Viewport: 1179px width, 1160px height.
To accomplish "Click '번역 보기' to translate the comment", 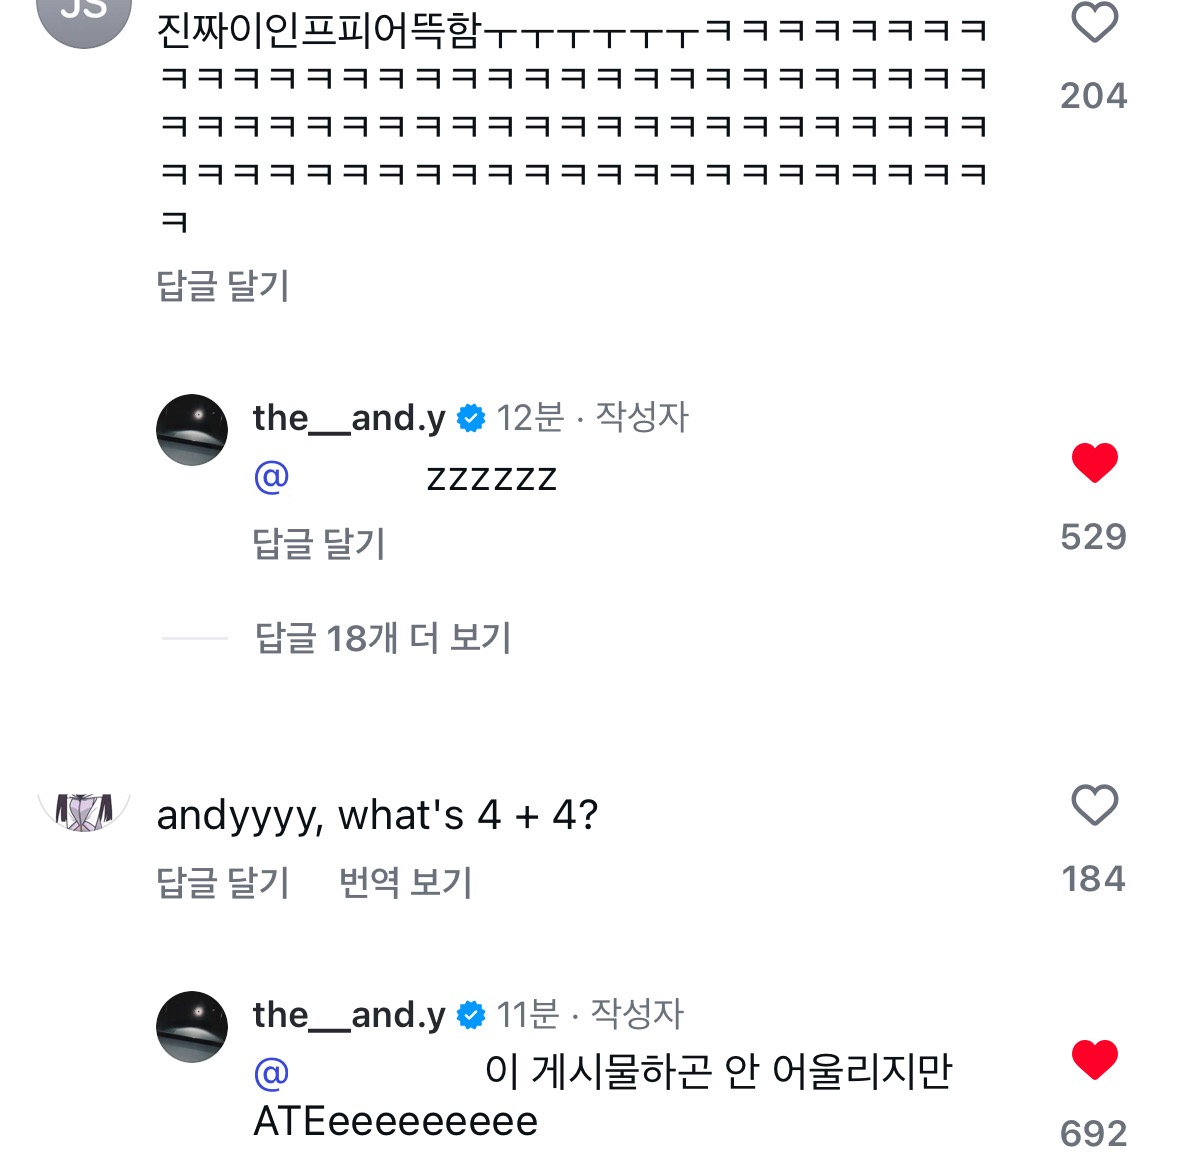I will (405, 883).
